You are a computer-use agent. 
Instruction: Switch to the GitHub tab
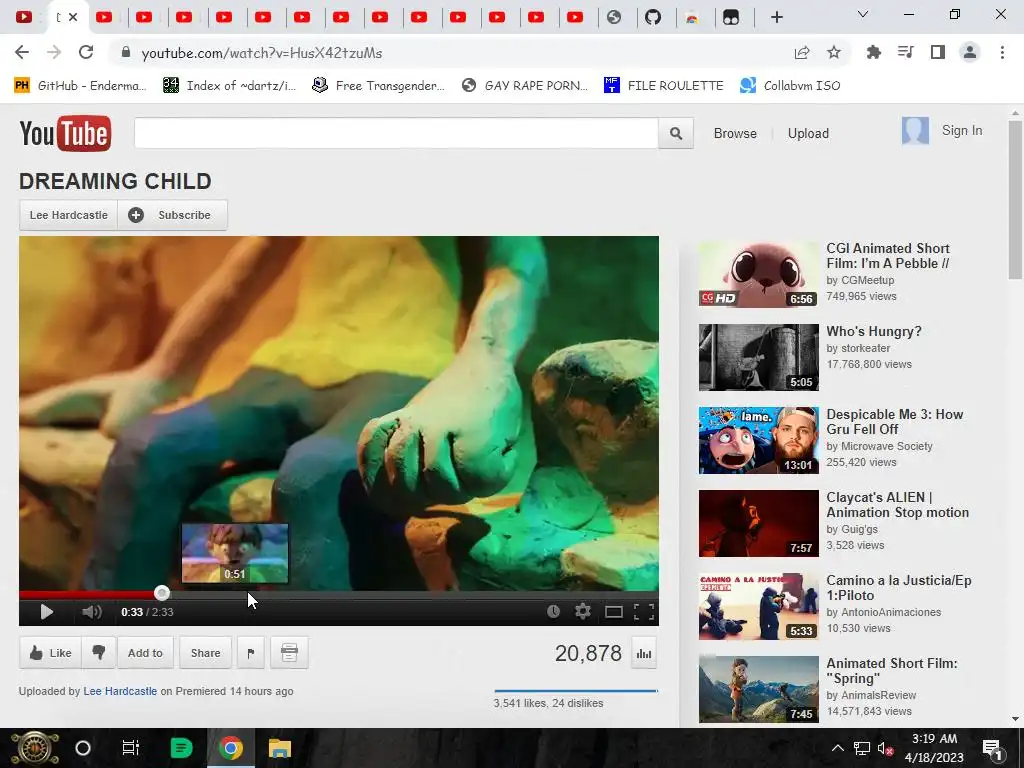pyautogui.click(x=653, y=17)
